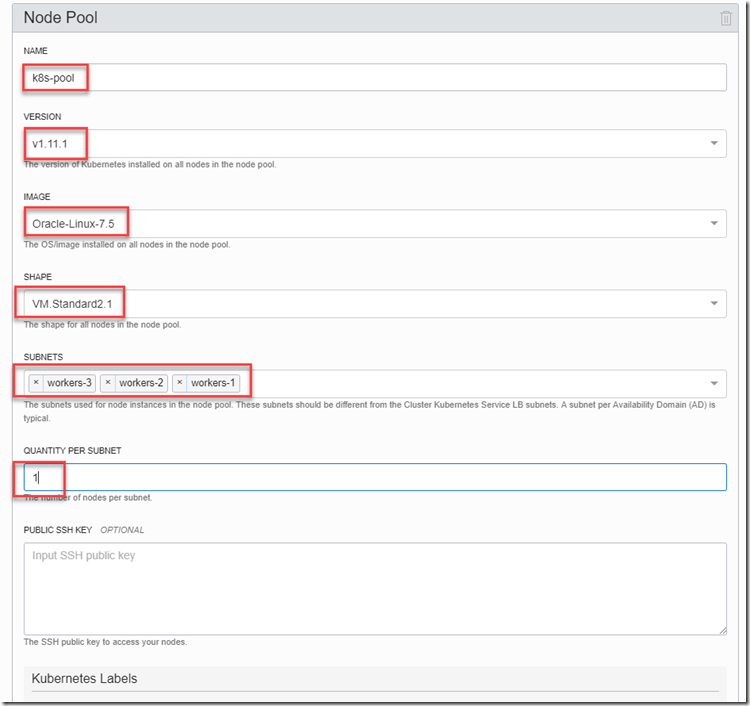Click the workers-2 subnet label

pyautogui.click(x=141, y=383)
